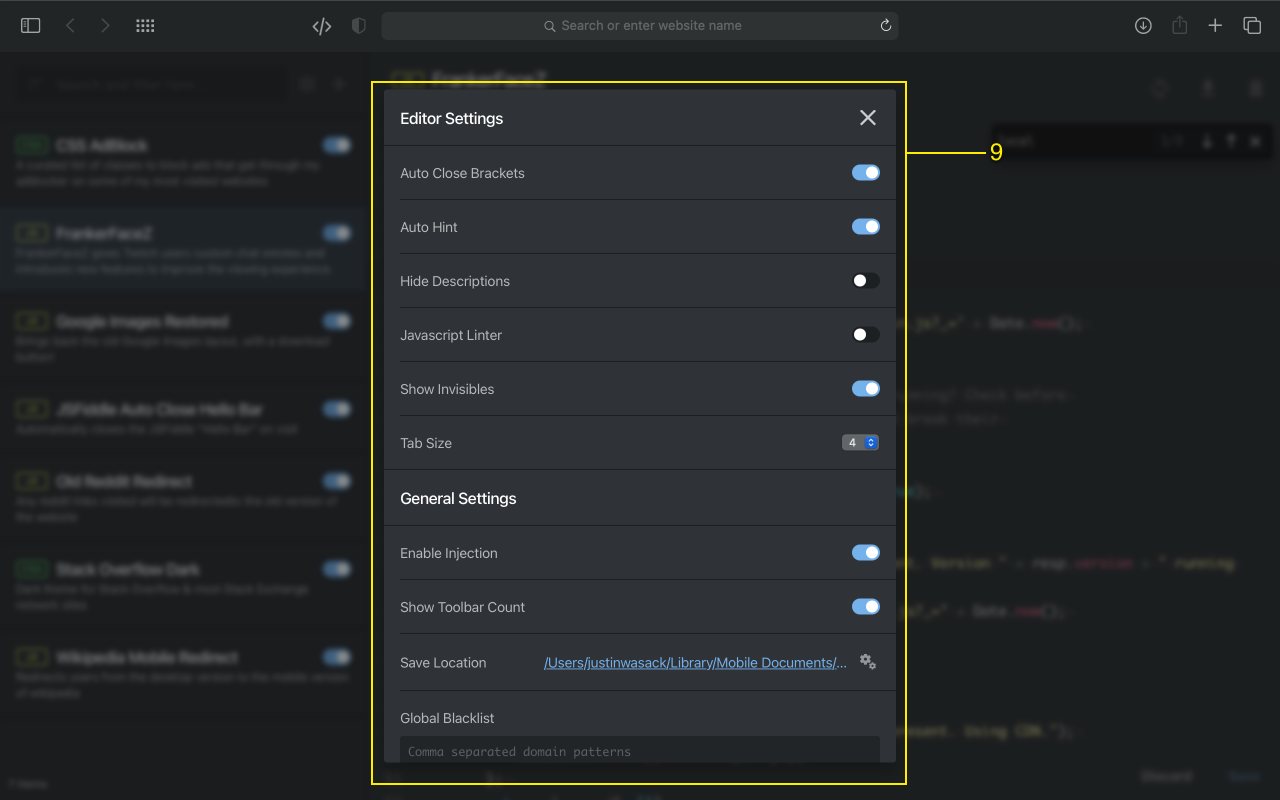The height and width of the screenshot is (800, 1280).
Task: Toggle the Safari sidebar
Action: pyautogui.click(x=30, y=25)
